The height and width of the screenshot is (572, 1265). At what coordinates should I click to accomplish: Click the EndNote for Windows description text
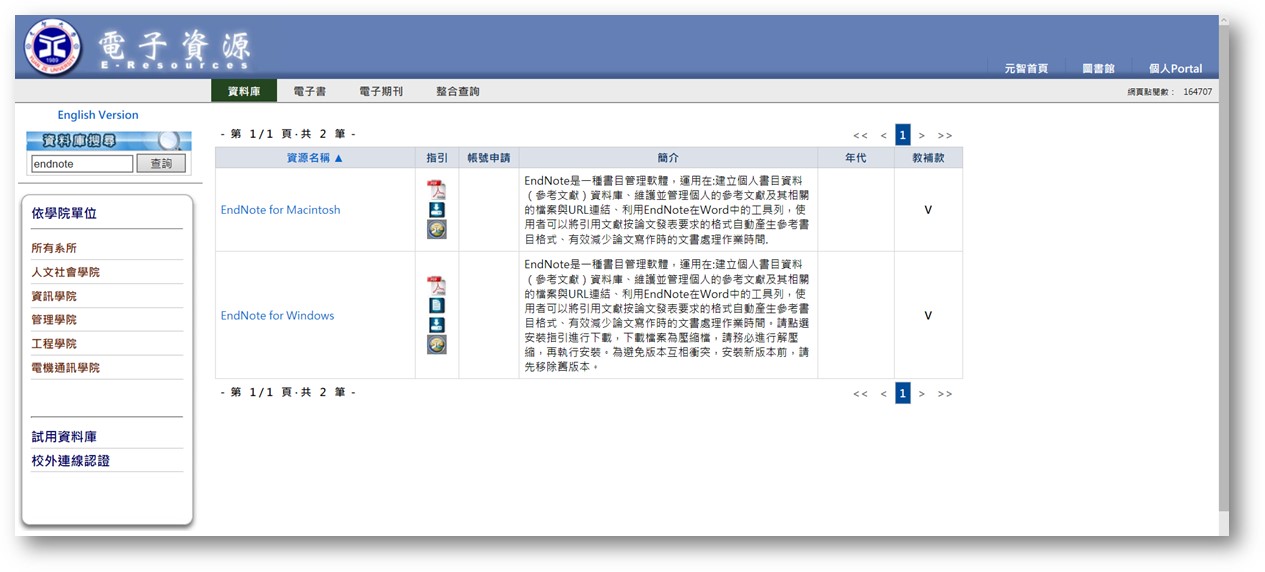point(667,315)
